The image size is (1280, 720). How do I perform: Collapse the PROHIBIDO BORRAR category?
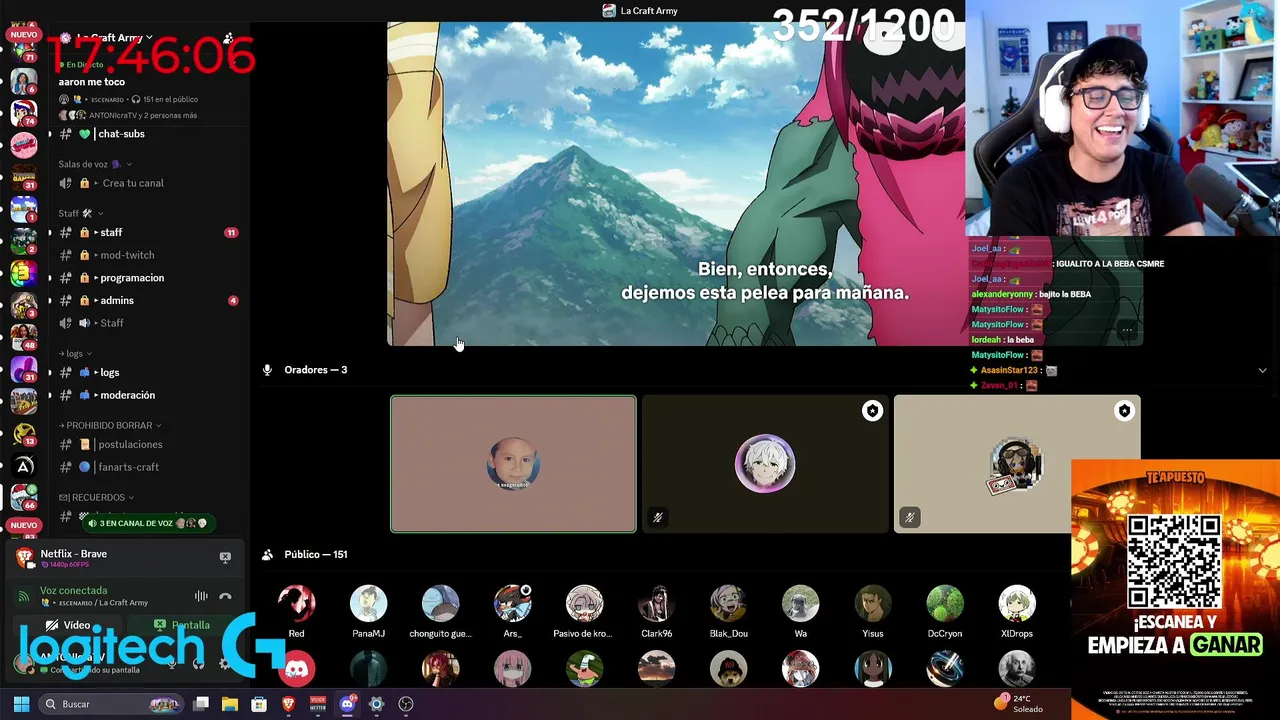(x=110, y=425)
